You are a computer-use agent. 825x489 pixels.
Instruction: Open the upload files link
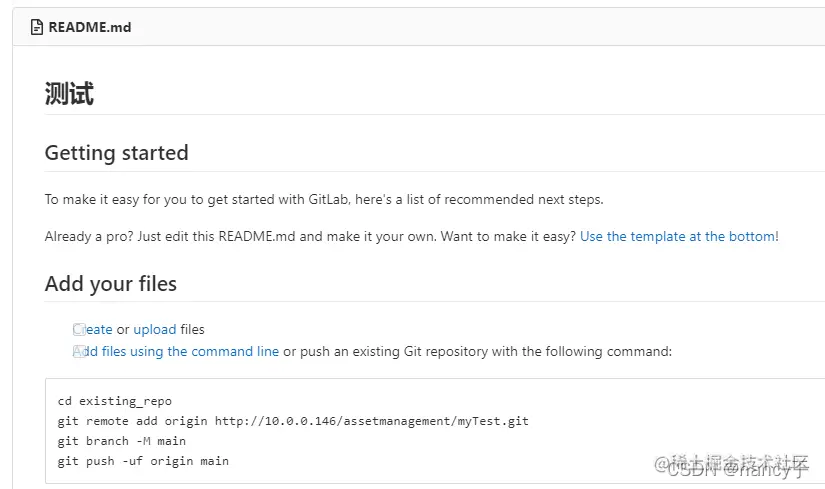(x=154, y=329)
